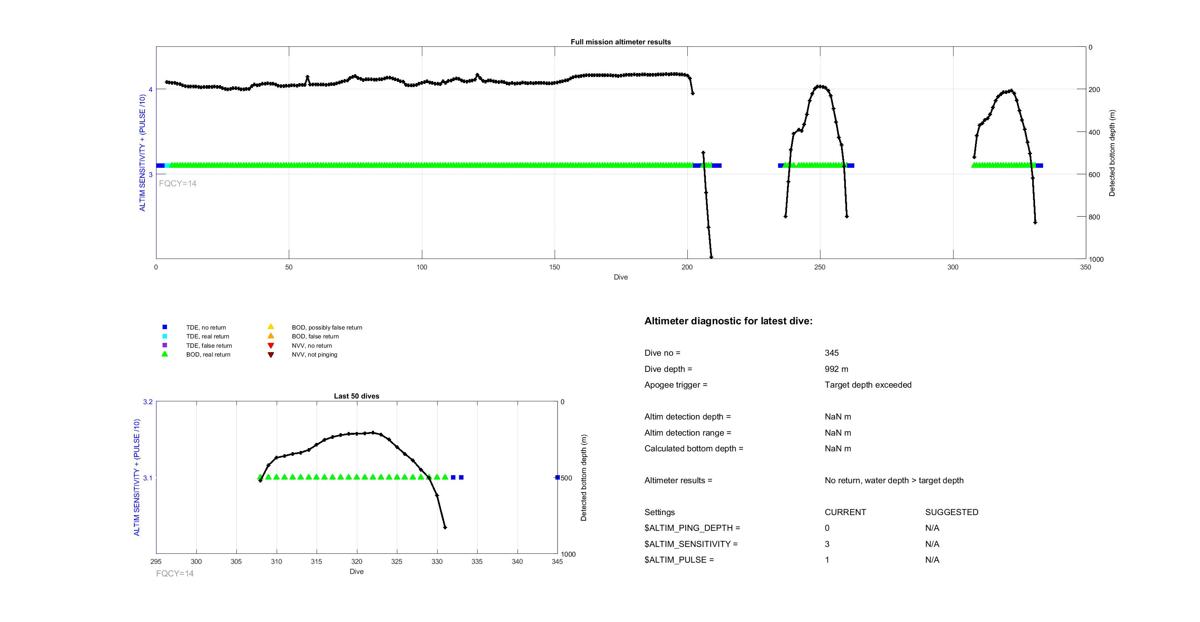Click the 'Apogee trigger =' label
The image size is (1200, 622).
(676, 385)
